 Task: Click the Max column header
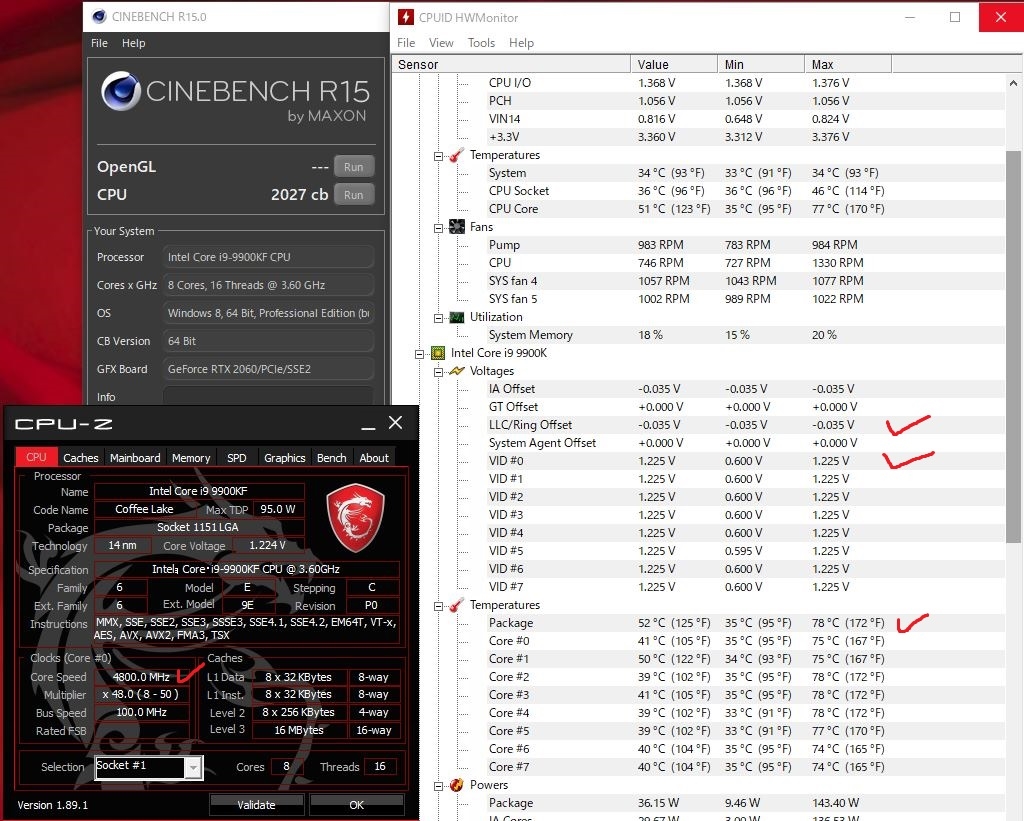click(x=848, y=64)
